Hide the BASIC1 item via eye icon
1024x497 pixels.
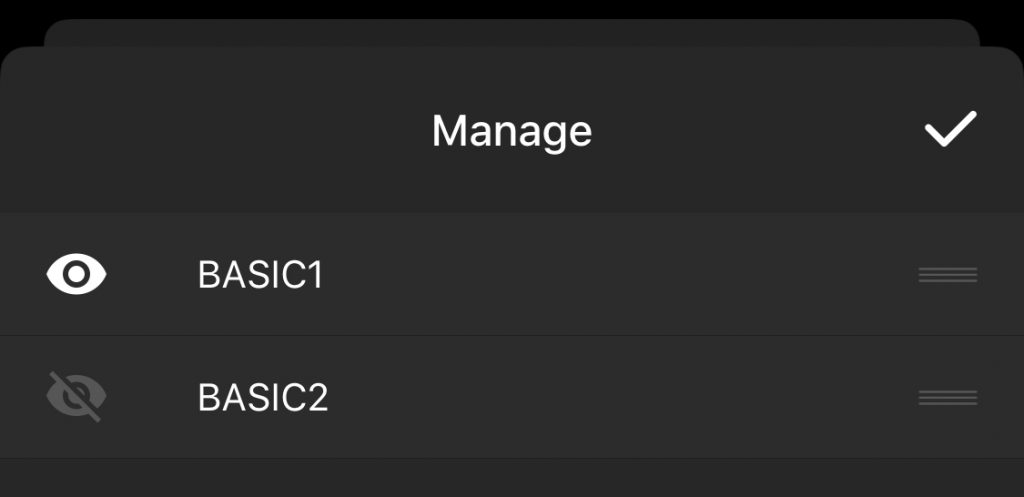(76, 274)
